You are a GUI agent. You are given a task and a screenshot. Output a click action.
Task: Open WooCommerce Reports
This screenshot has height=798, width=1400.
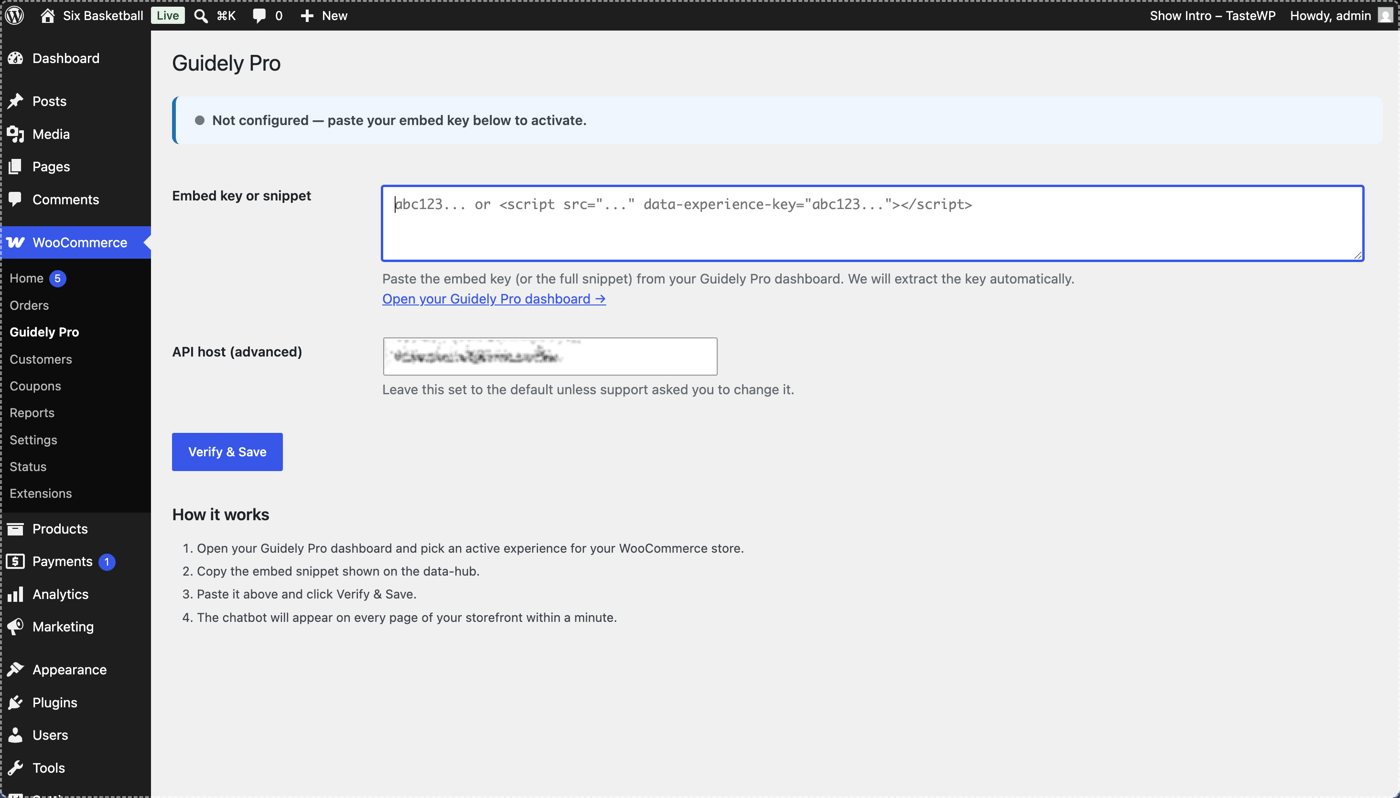(x=32, y=412)
